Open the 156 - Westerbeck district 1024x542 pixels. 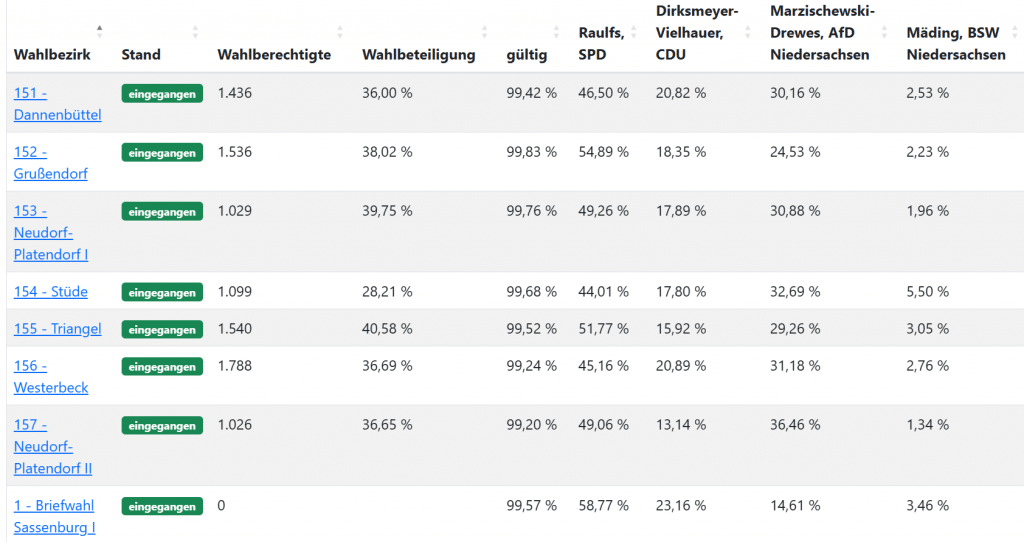(x=50, y=377)
